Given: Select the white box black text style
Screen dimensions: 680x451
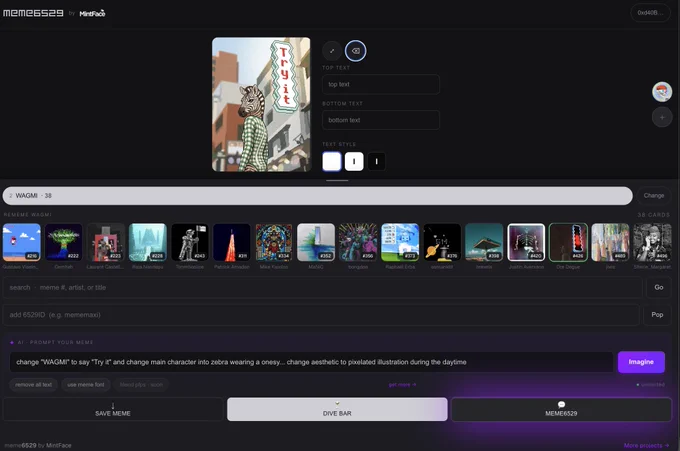Looking at the screenshot, I should pyautogui.click(x=354, y=161).
